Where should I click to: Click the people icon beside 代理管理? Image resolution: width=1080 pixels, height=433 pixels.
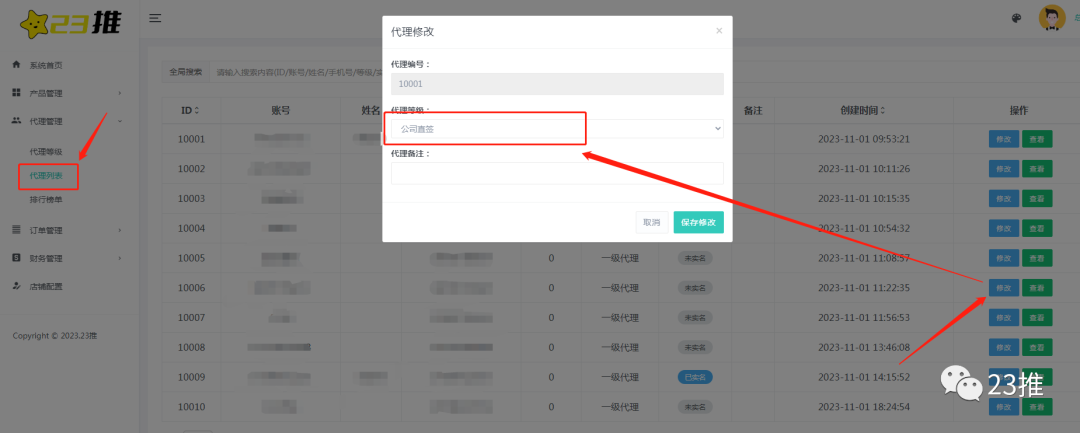click(x=17, y=120)
